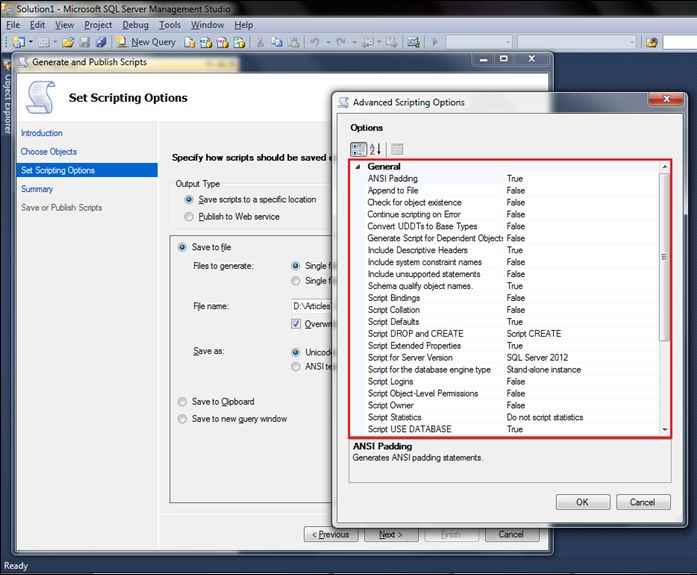Click the Start Debugging play icon
The height and width of the screenshot is (575, 697).
pyautogui.click(x=435, y=43)
